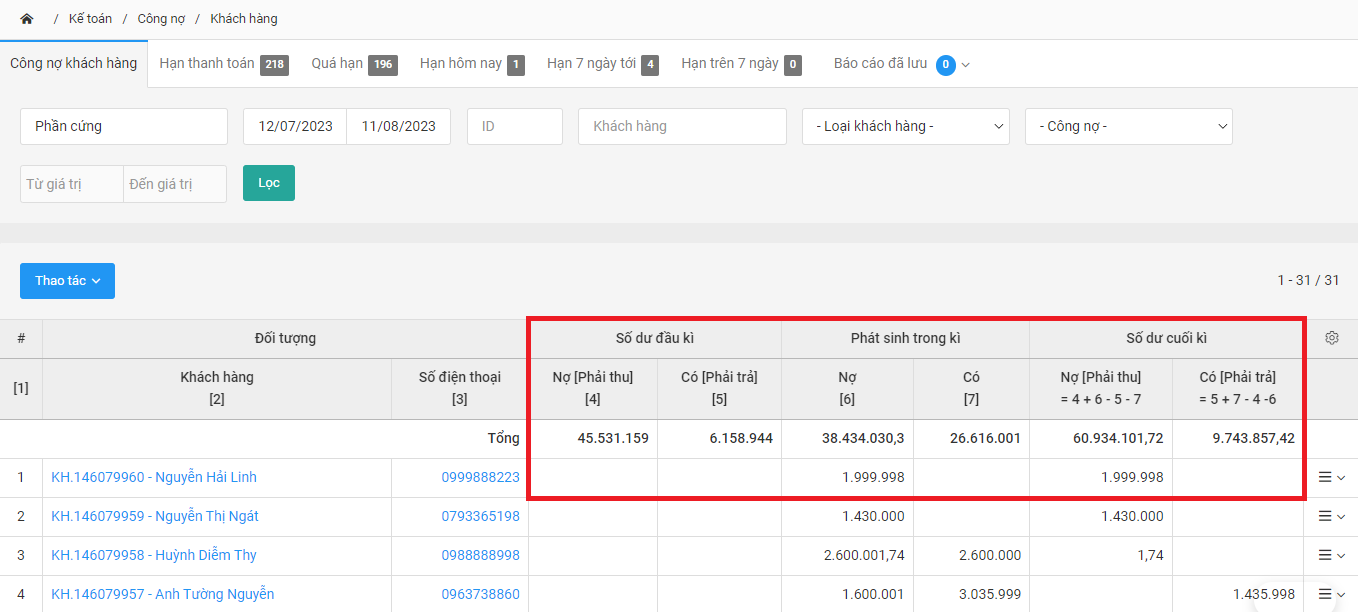Click the Khách hàng search field

(682, 127)
